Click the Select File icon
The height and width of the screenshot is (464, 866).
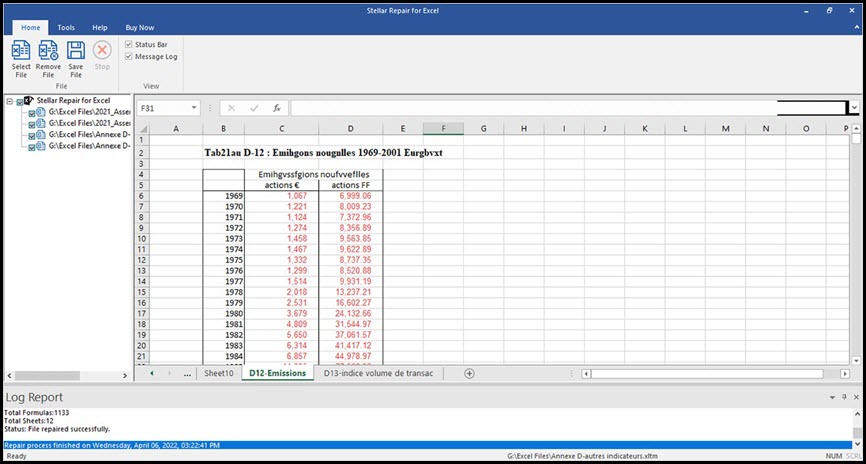[21, 50]
